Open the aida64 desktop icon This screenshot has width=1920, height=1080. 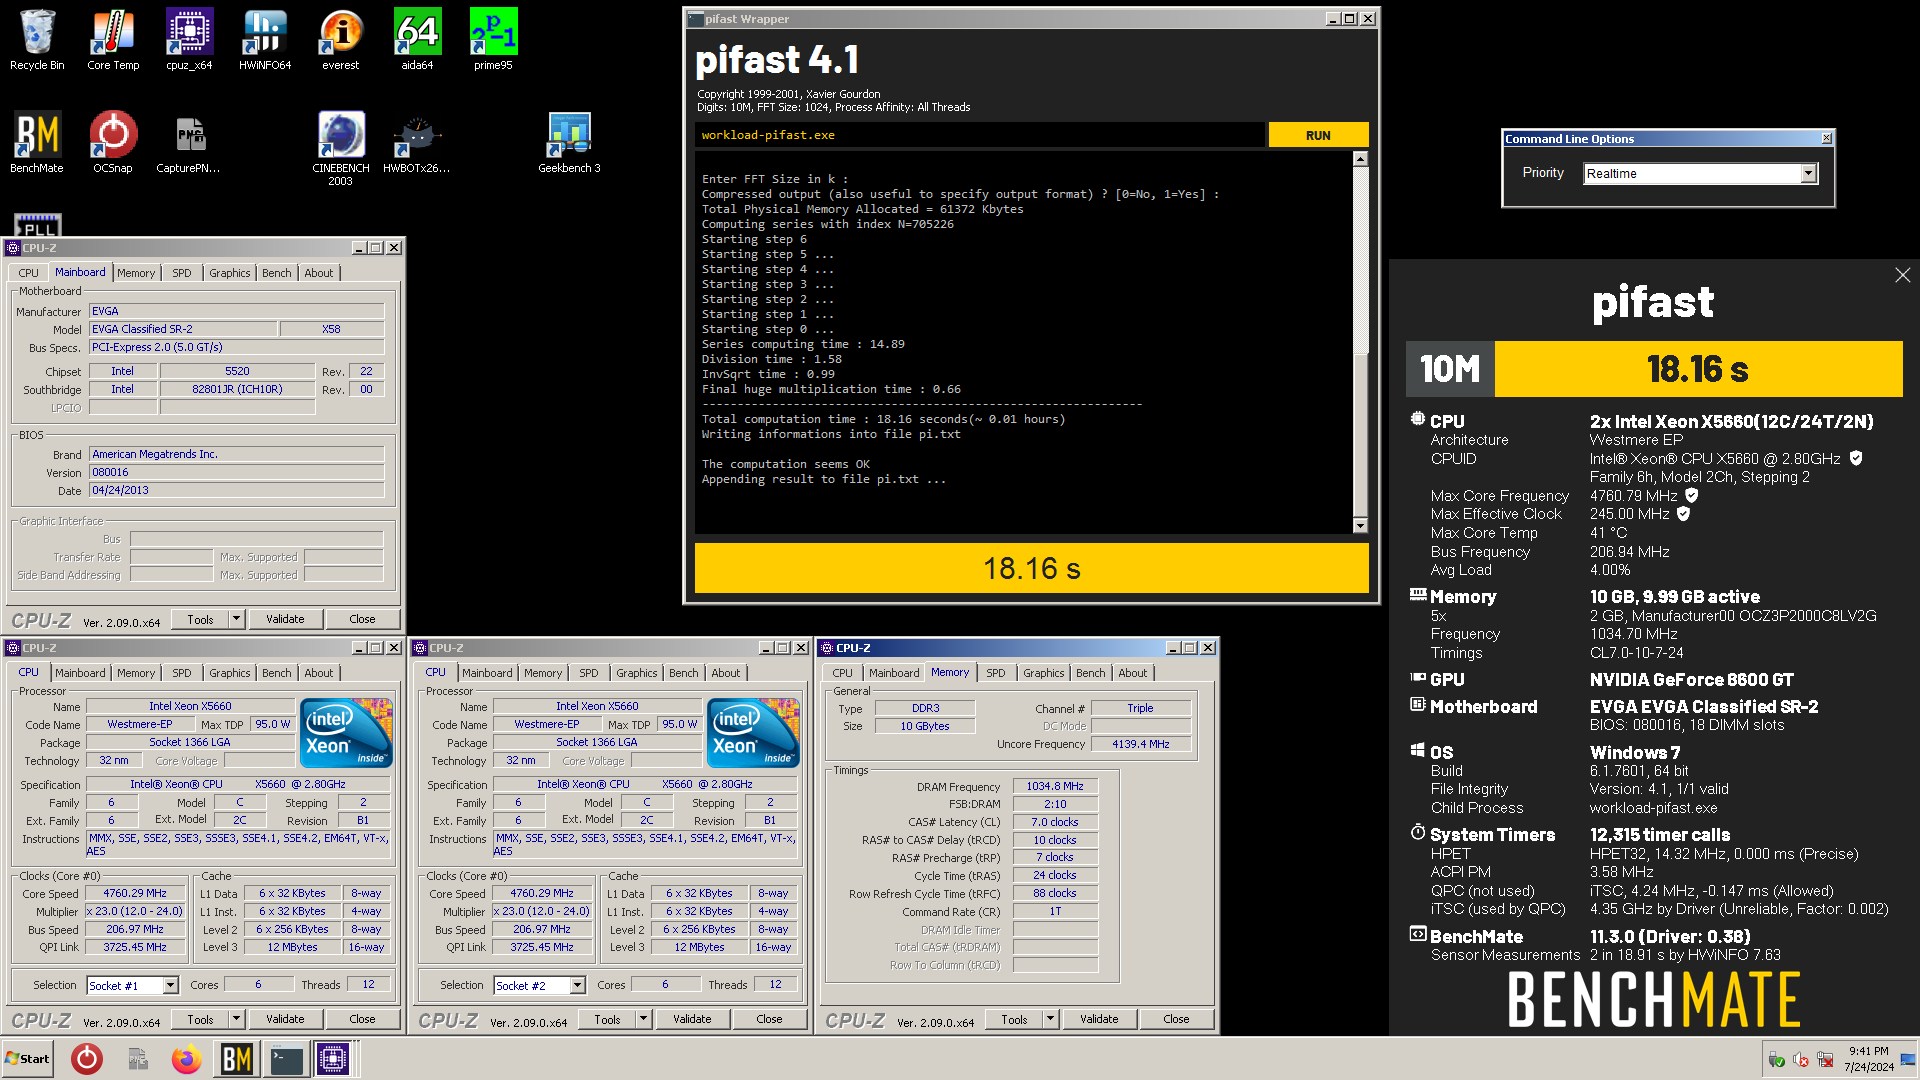[x=417, y=40]
